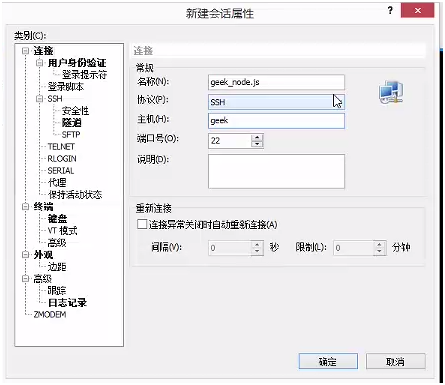
Task: Collapse the 用户身份验证 tree node
Action: pyautogui.click(x=40, y=63)
